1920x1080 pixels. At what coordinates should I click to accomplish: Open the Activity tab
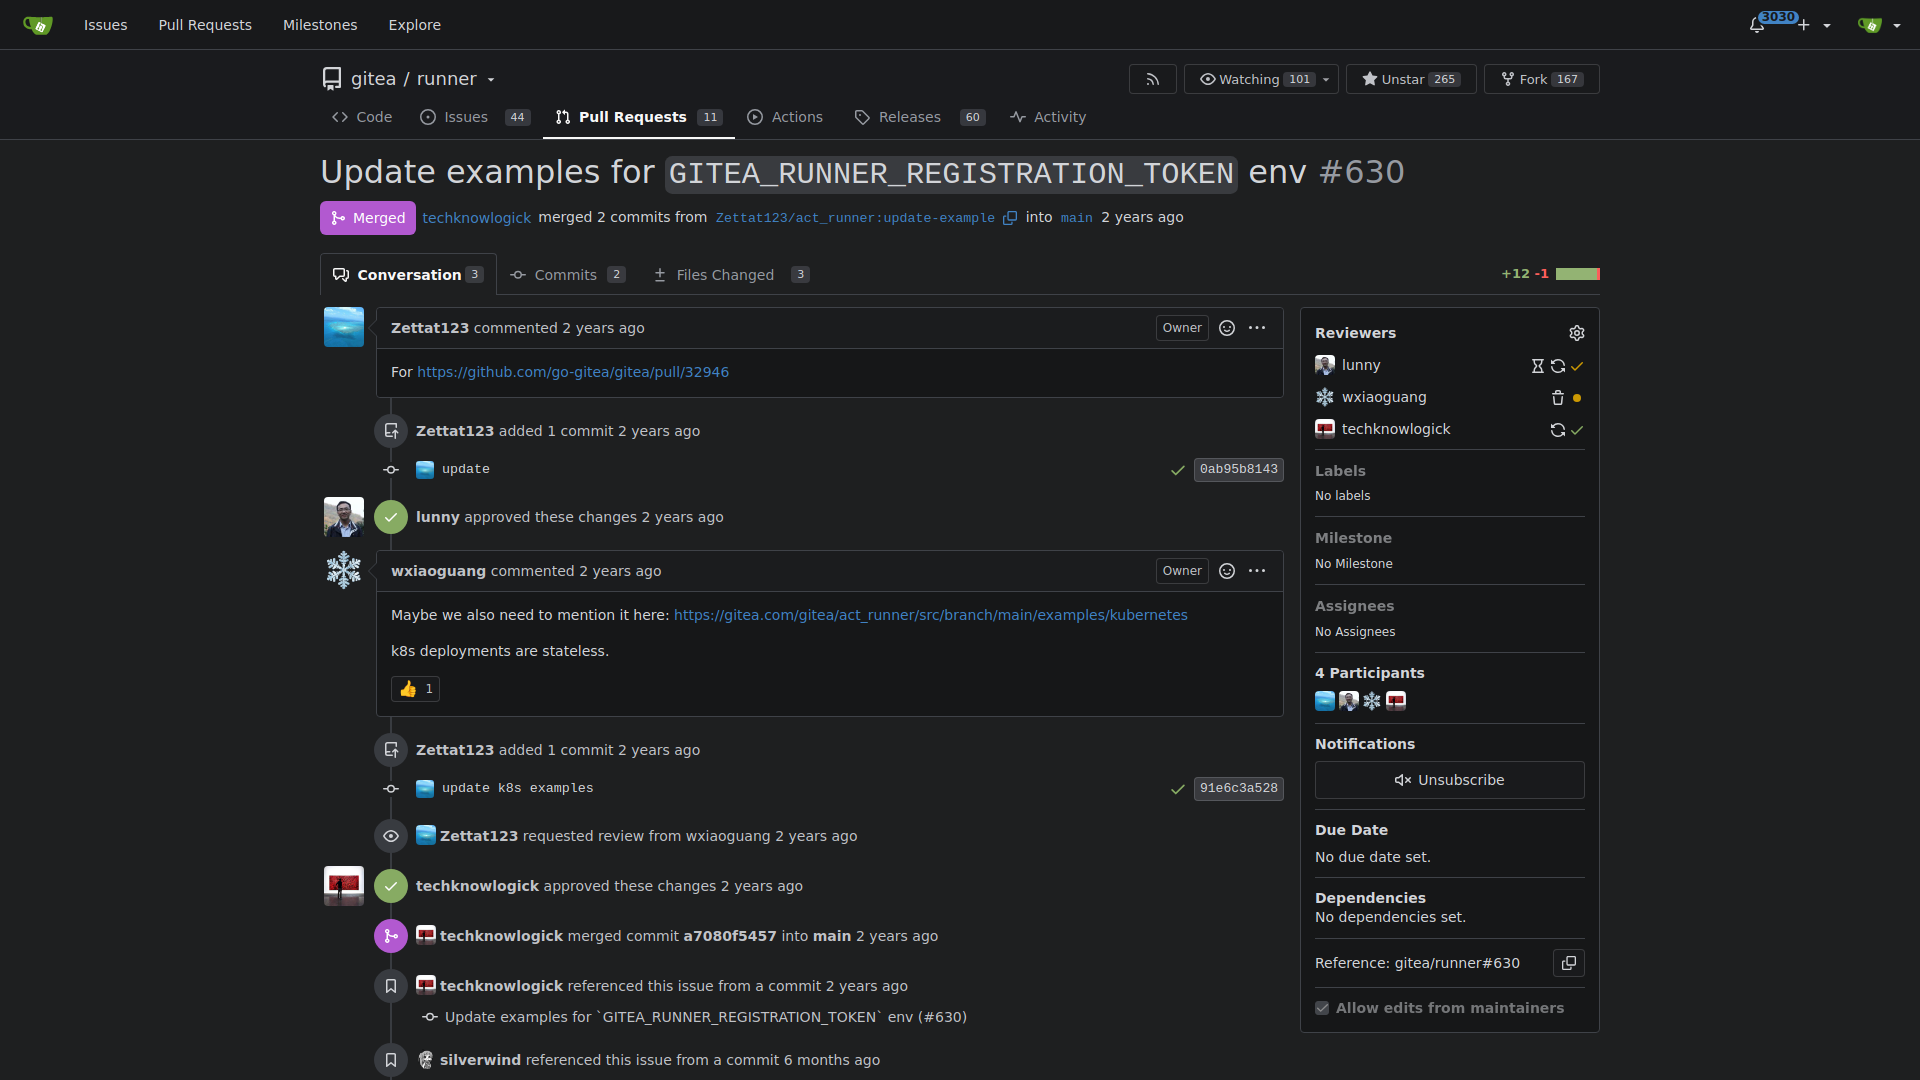click(1048, 117)
